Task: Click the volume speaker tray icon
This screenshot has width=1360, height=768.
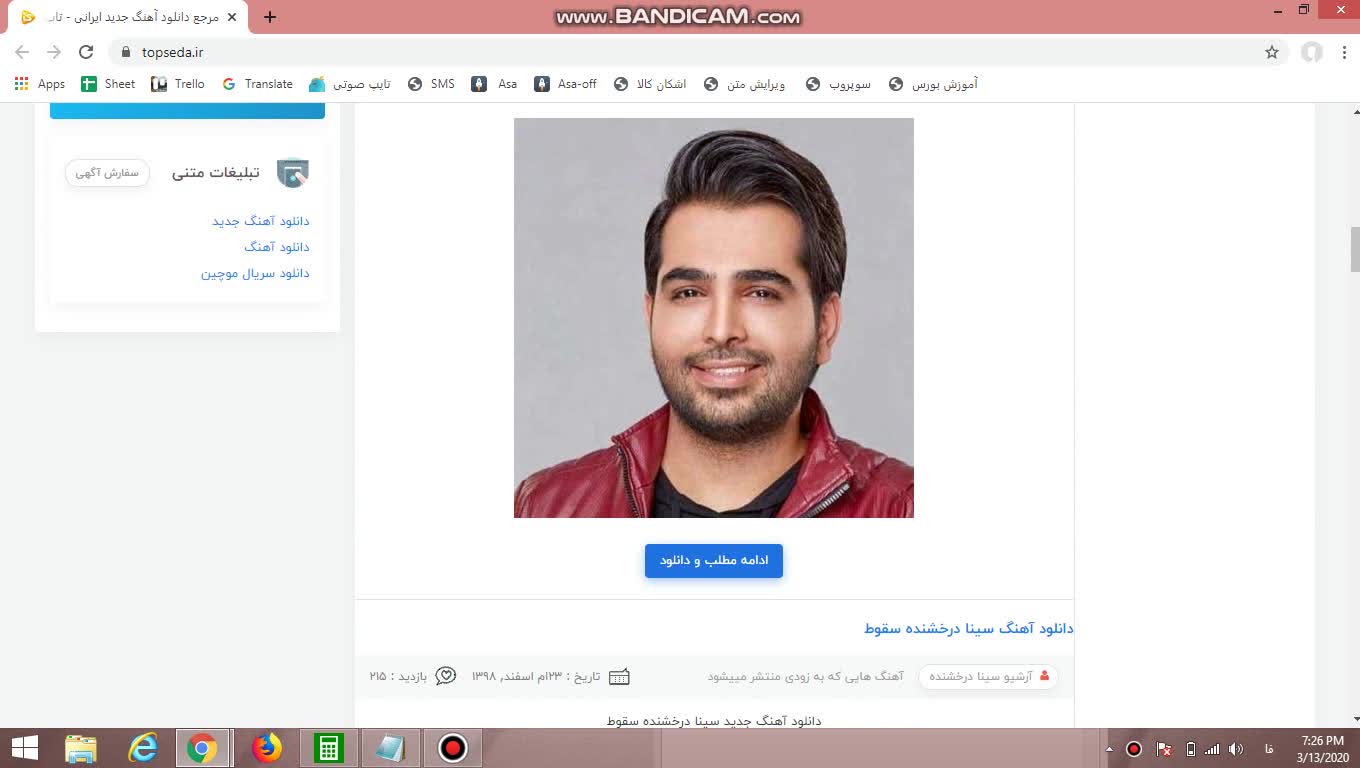Action: [x=1236, y=749]
